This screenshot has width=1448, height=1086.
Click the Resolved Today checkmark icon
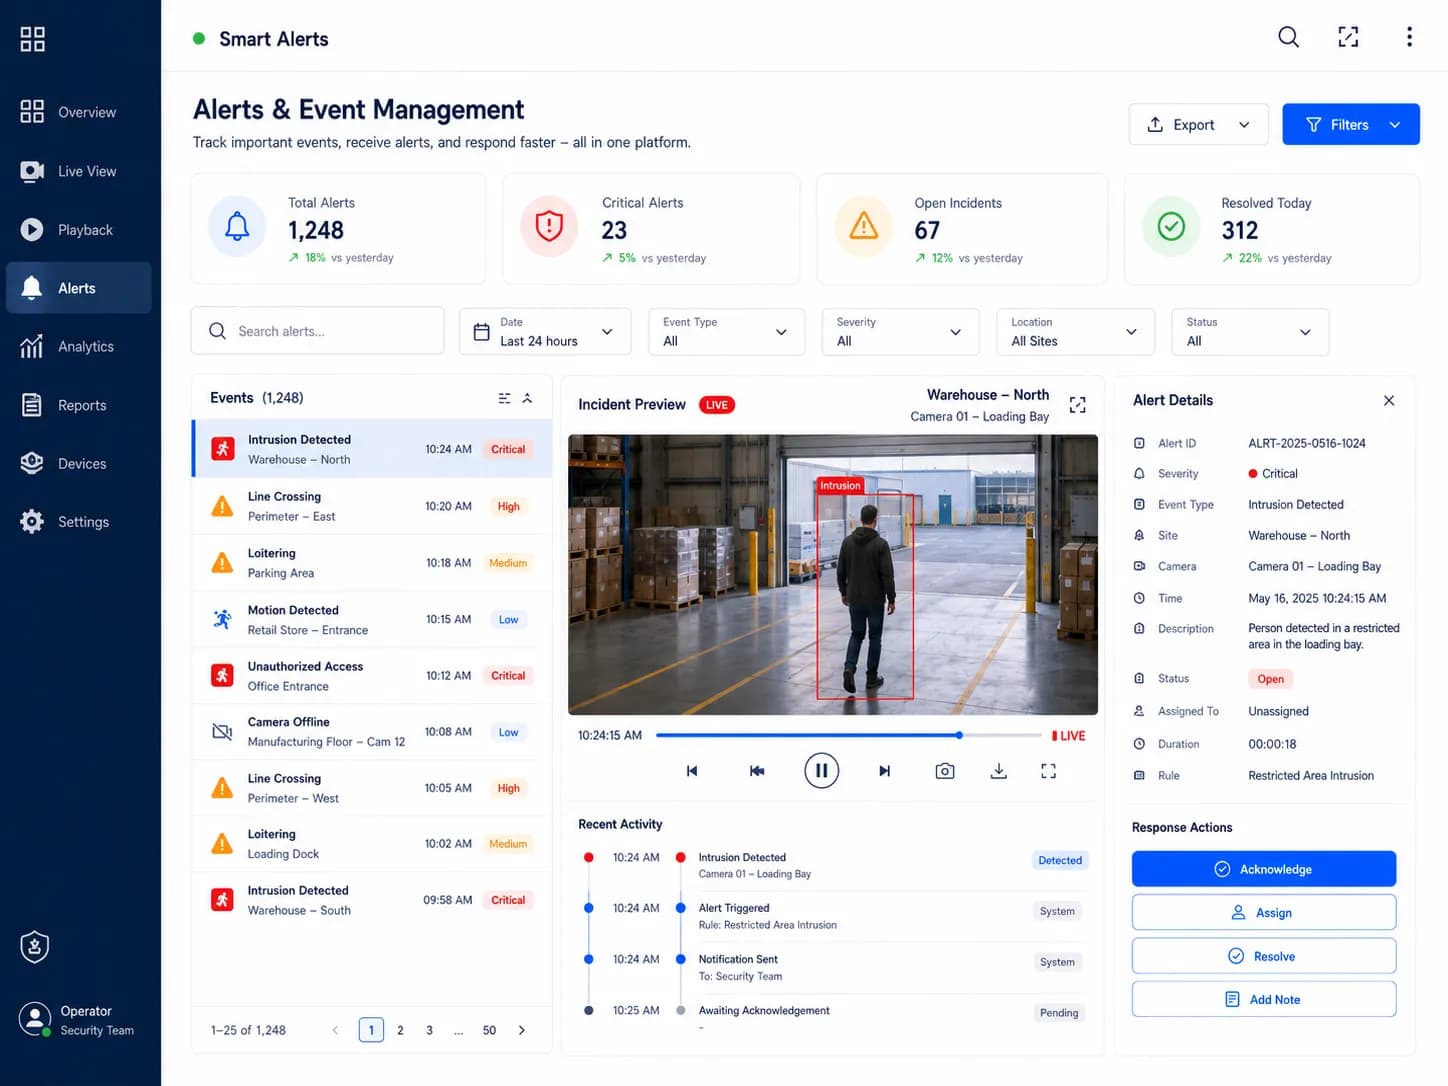click(1171, 226)
